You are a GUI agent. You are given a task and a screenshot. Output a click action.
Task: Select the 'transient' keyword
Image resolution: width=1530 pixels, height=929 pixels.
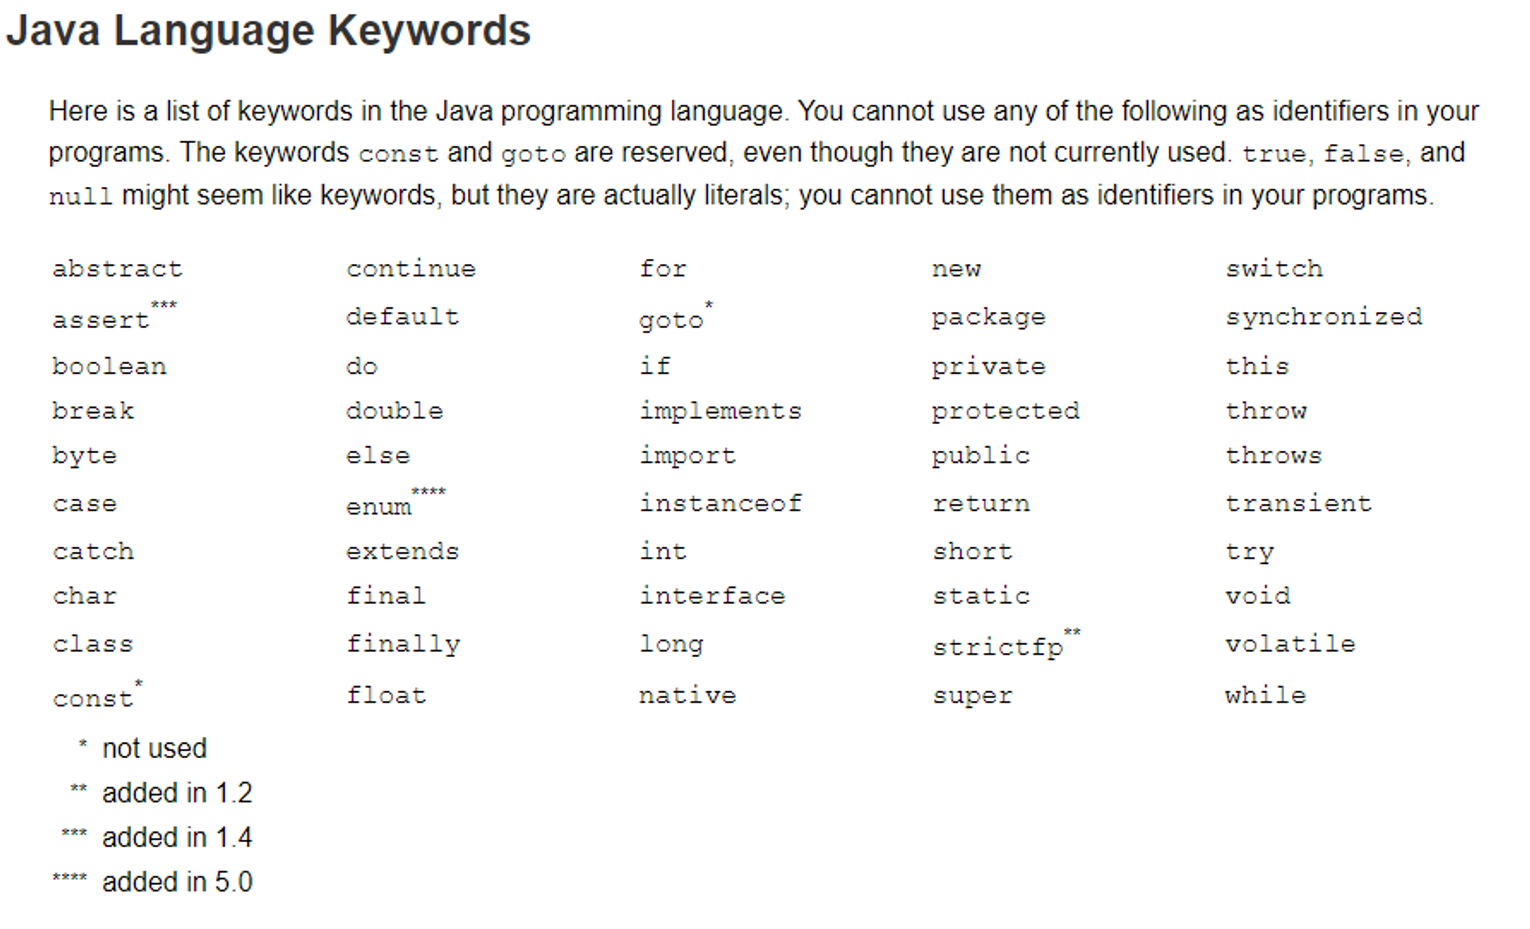[x=1299, y=503]
